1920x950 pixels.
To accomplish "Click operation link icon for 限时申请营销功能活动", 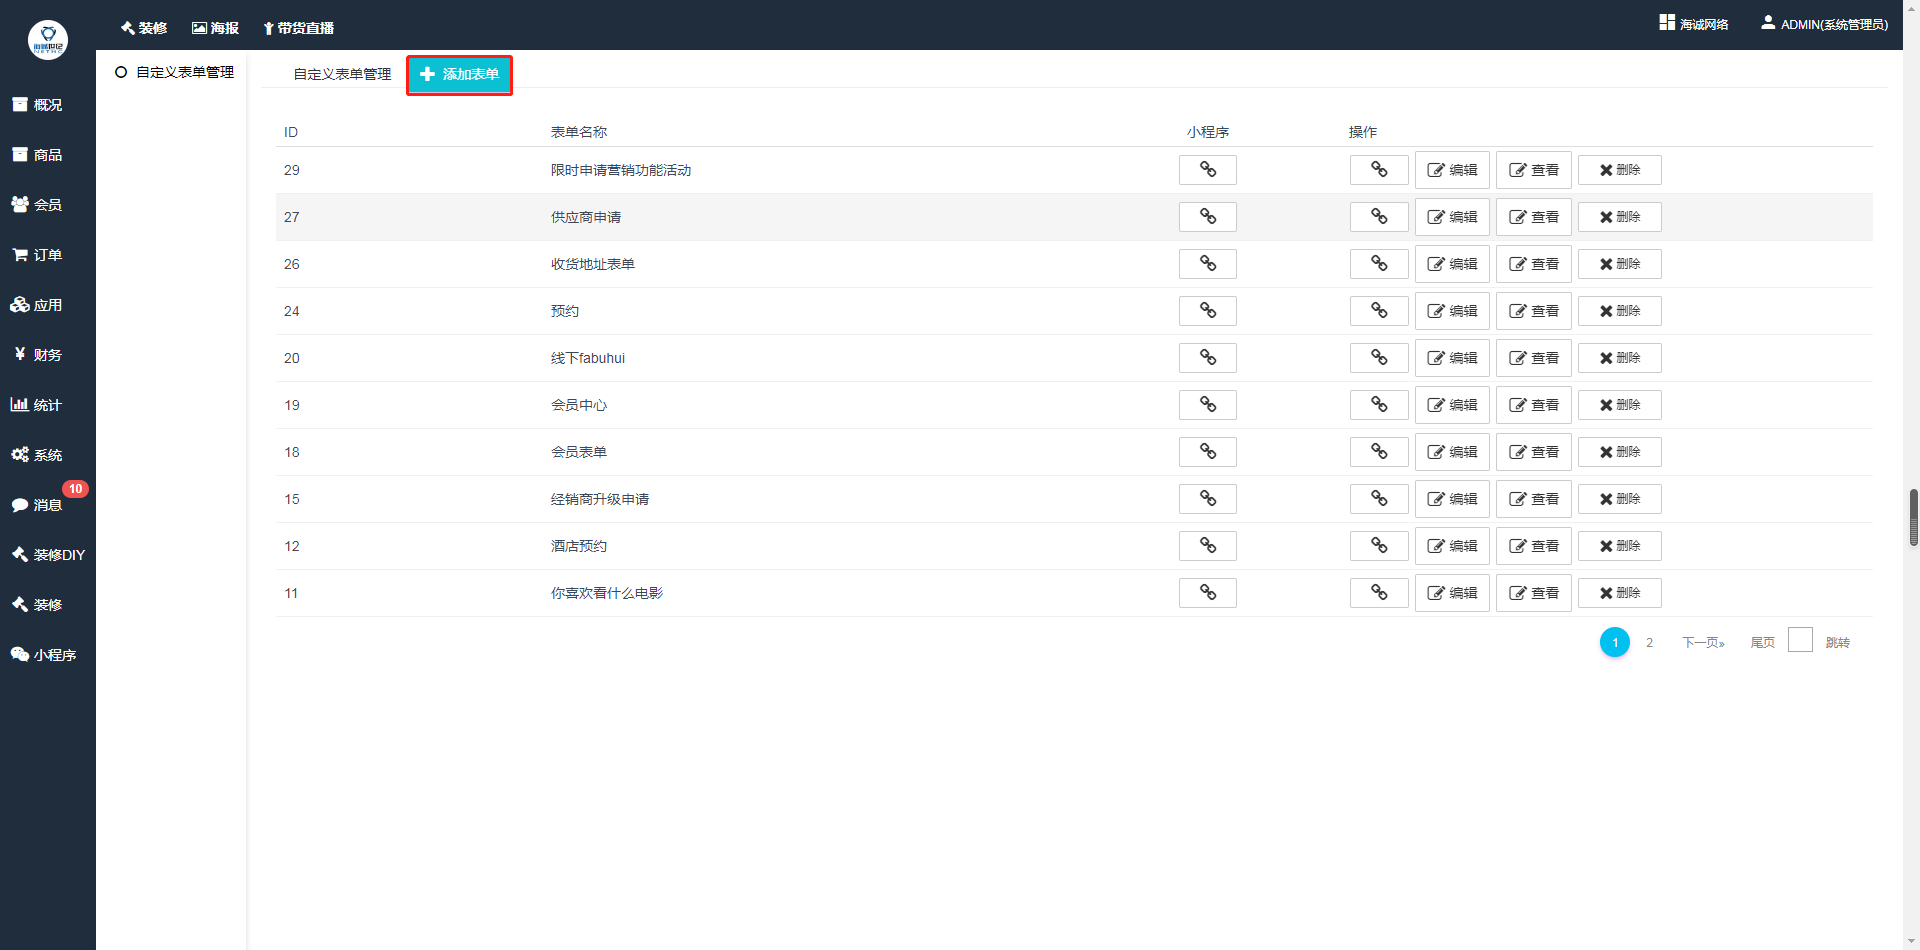I will (x=1379, y=170).
